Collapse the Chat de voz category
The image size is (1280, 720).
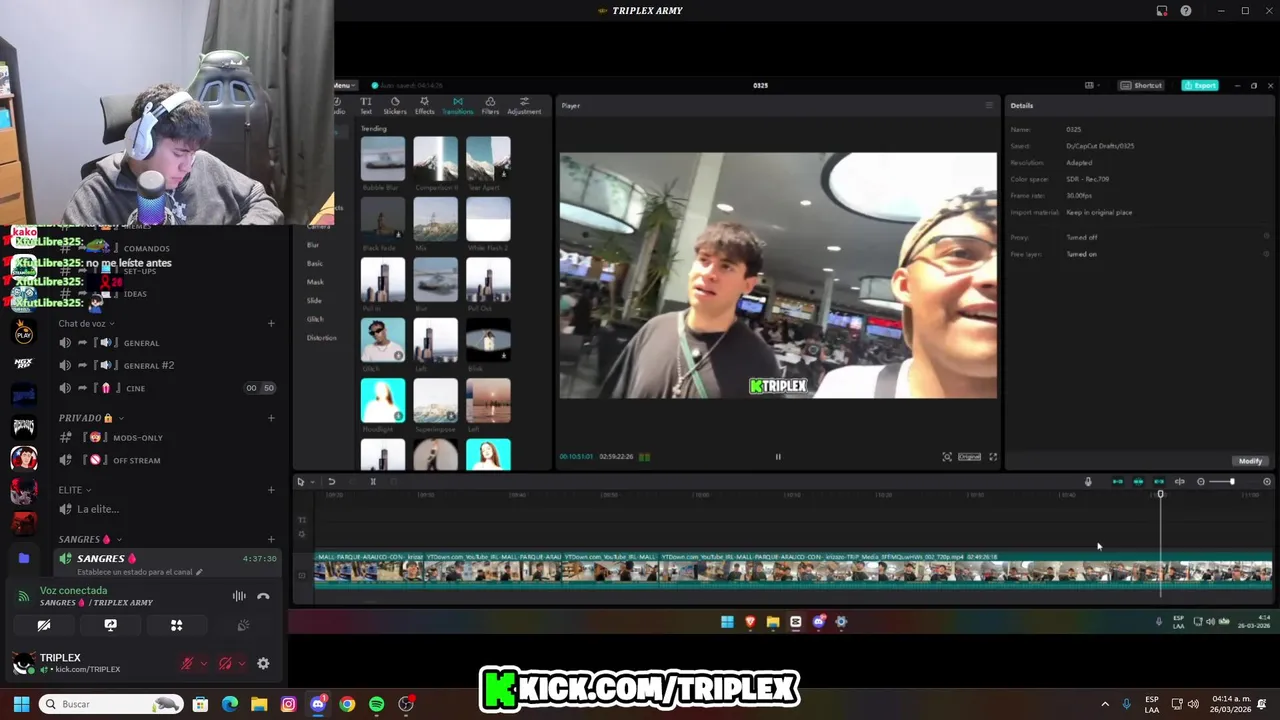(86, 323)
